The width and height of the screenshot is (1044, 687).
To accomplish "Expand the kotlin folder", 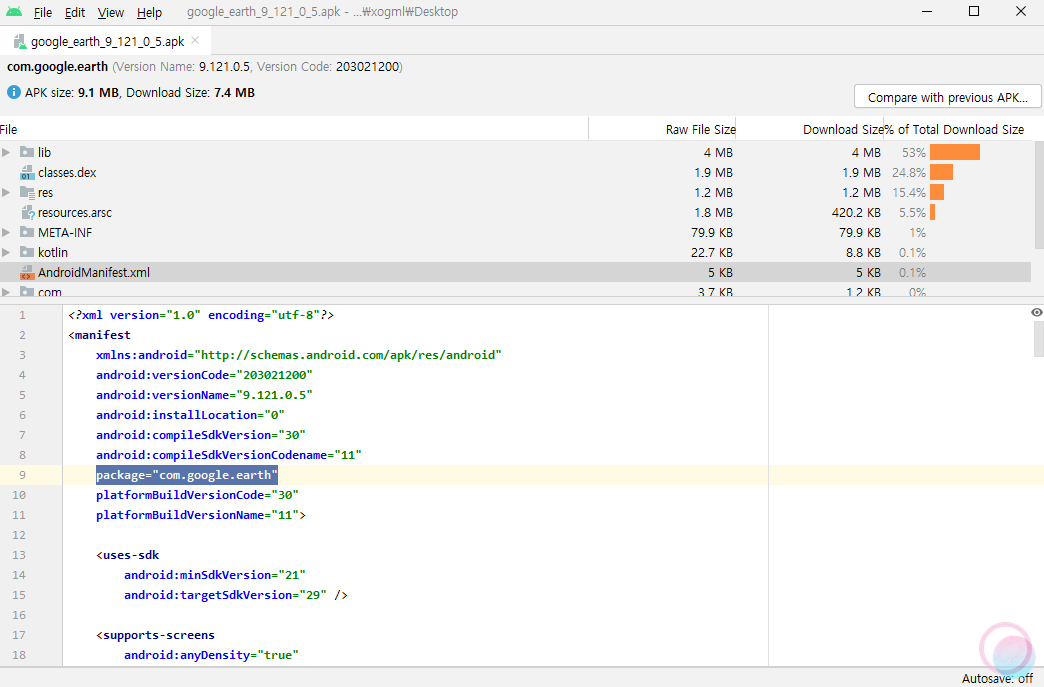I will [6, 252].
